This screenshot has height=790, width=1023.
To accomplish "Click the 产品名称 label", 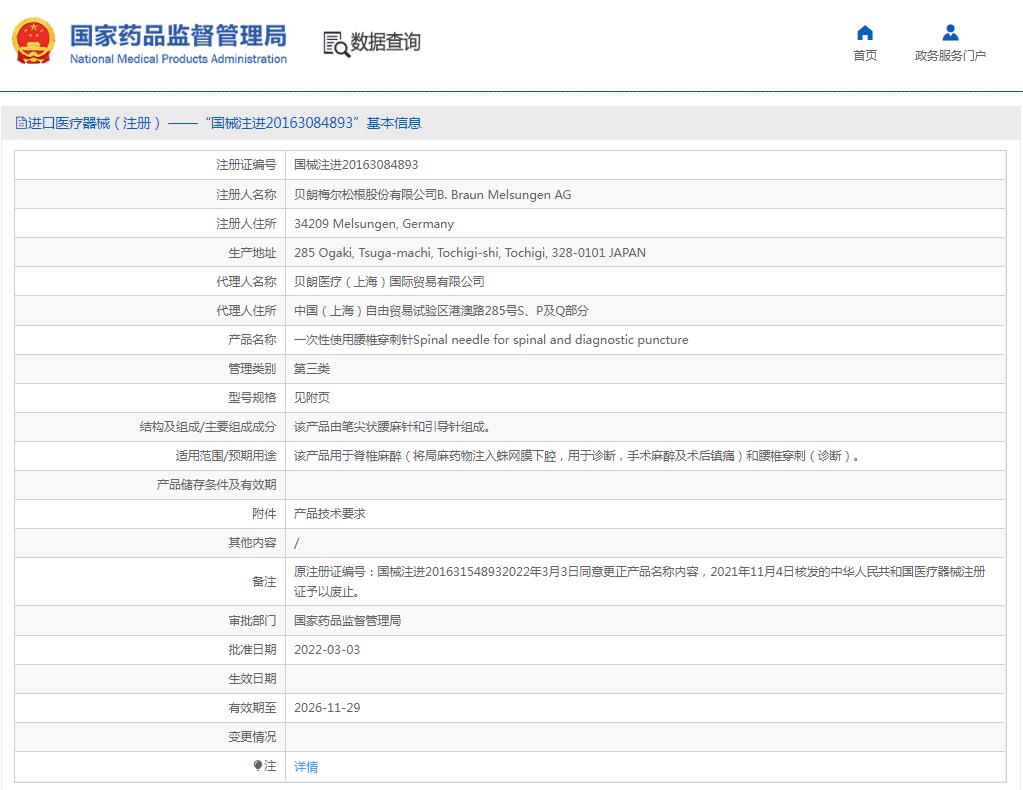I will pyautogui.click(x=252, y=340).
